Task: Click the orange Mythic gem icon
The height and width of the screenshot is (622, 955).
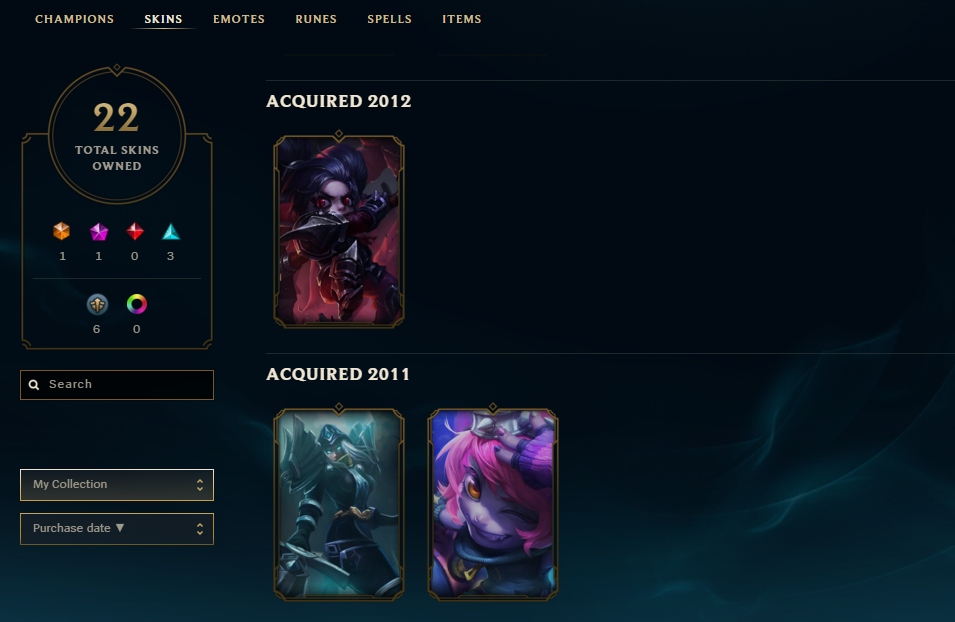Action: [62, 231]
